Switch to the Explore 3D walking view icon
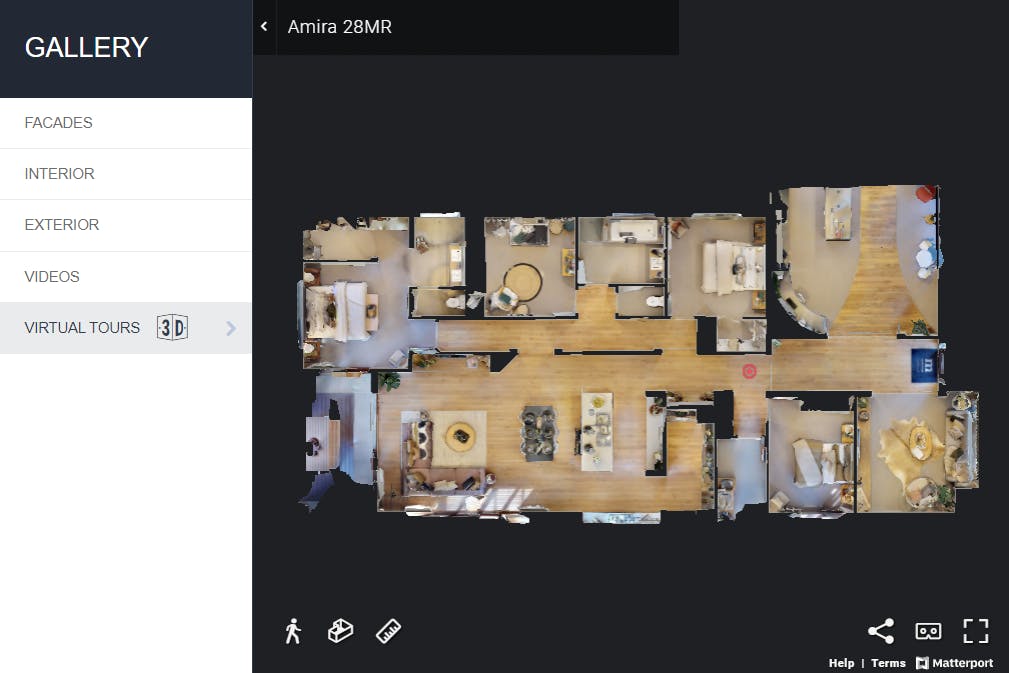Viewport: 1009px width, 673px height. 292,631
